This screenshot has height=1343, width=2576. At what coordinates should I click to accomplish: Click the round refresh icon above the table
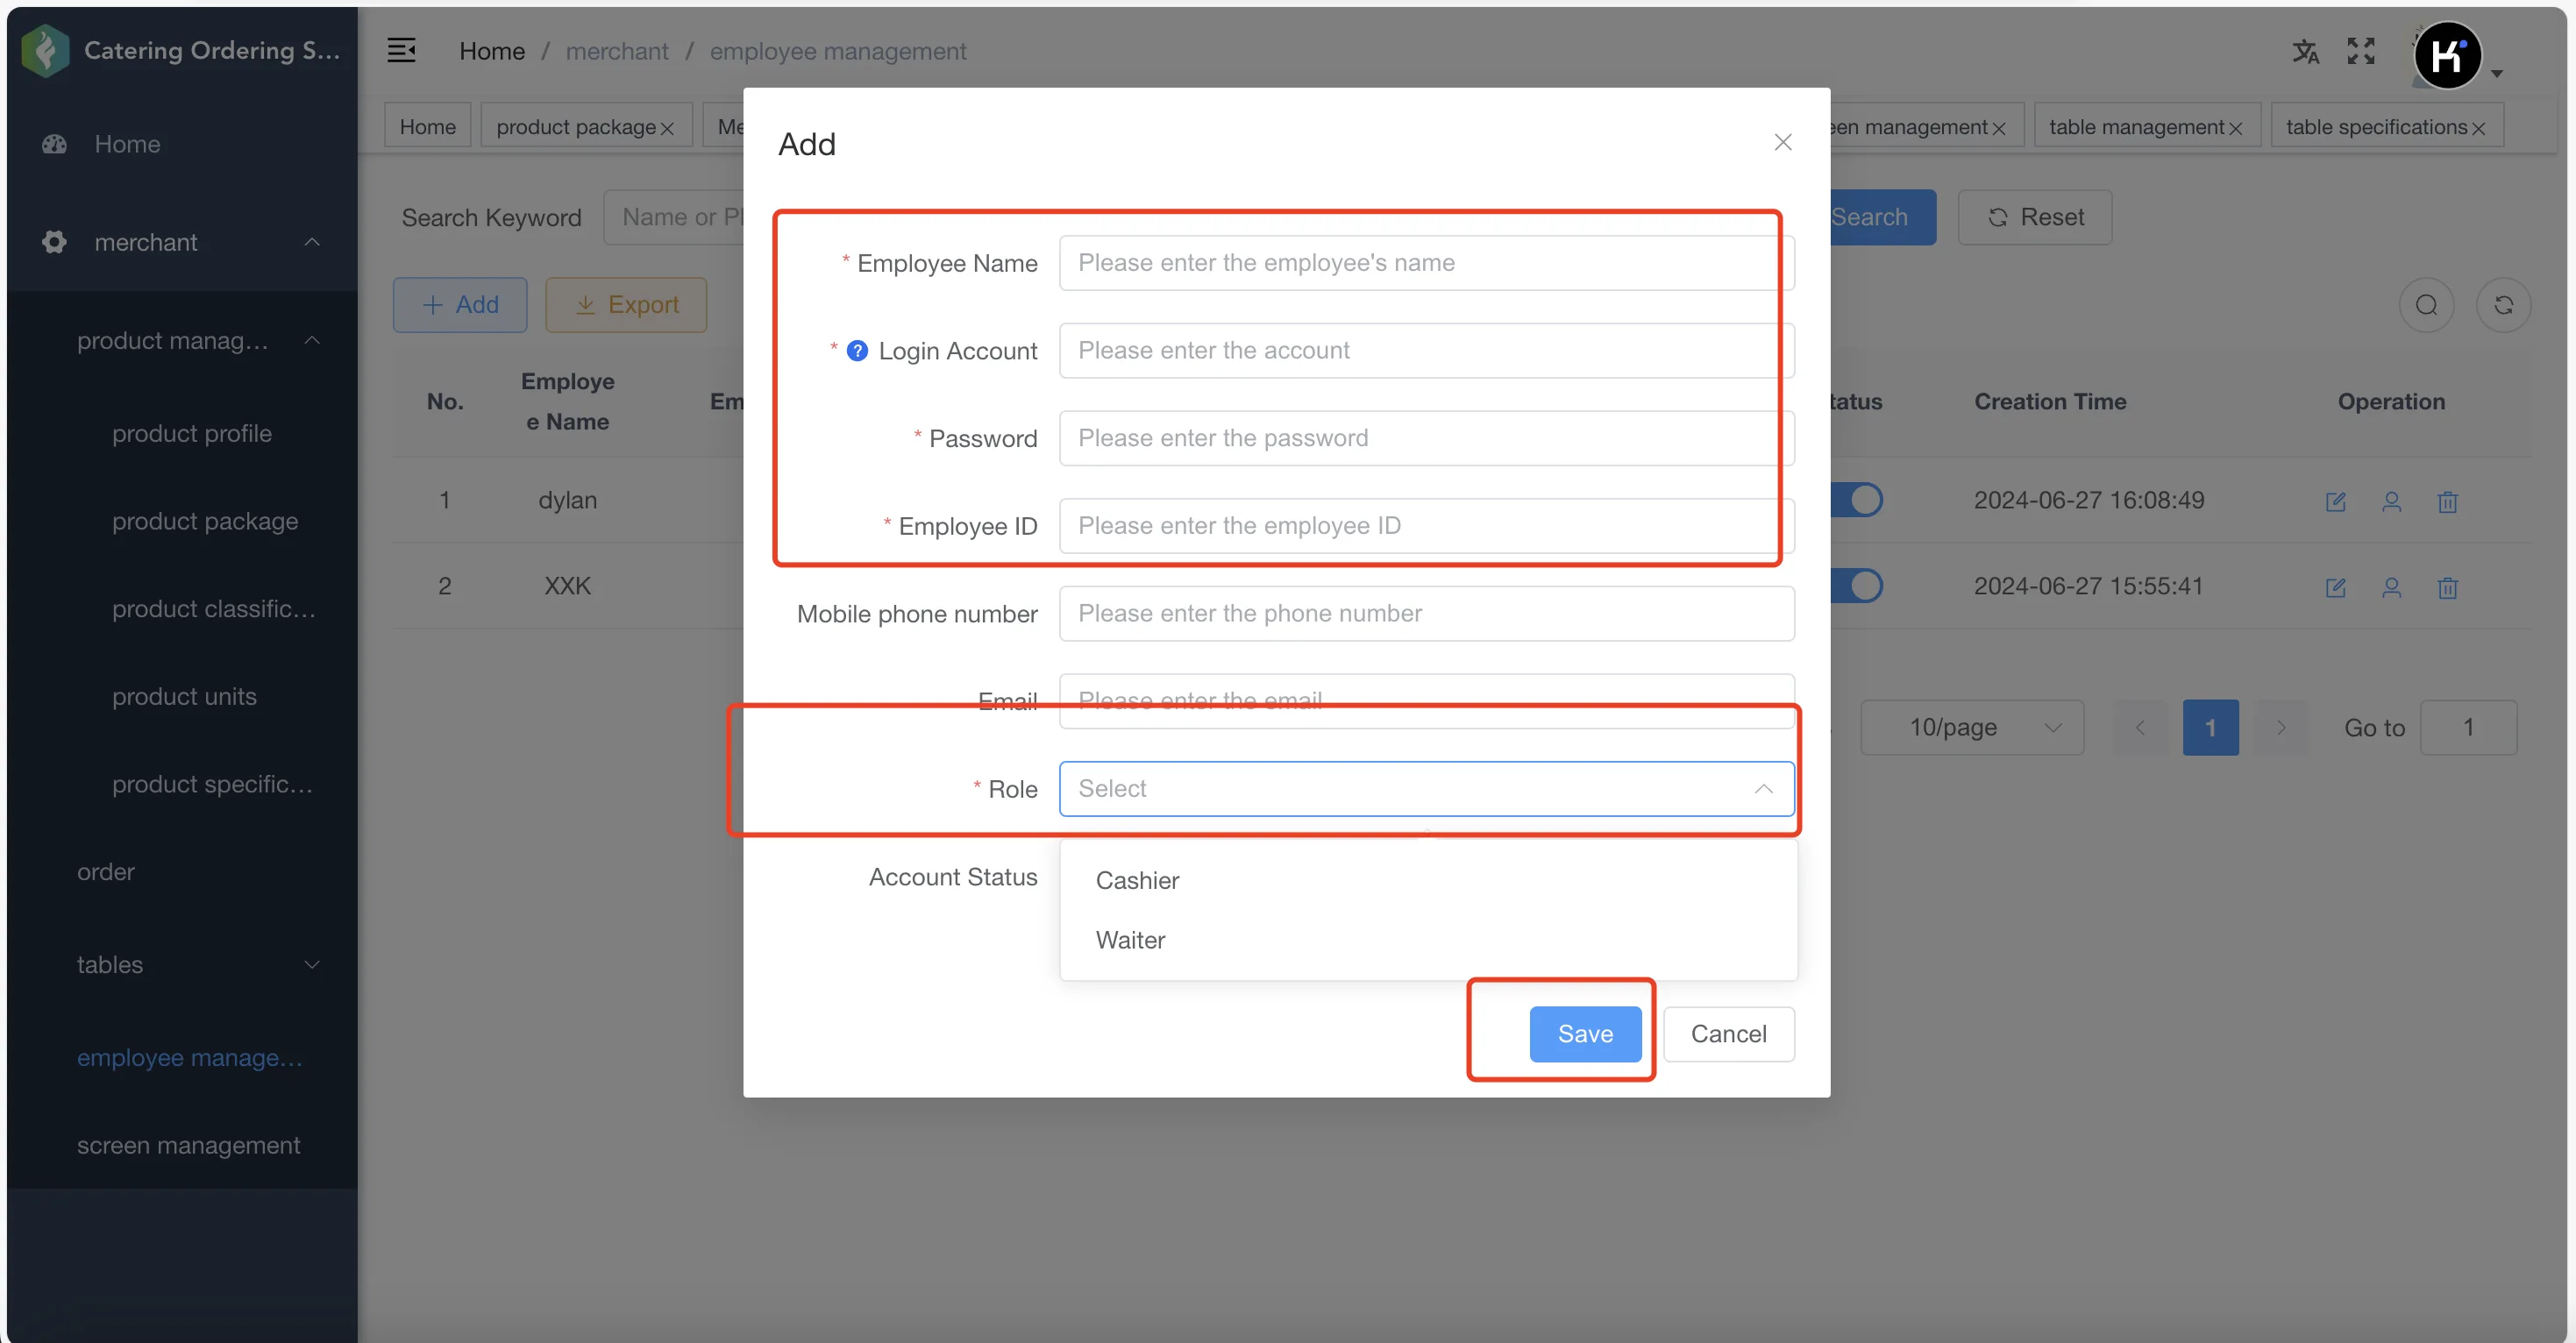[2503, 305]
